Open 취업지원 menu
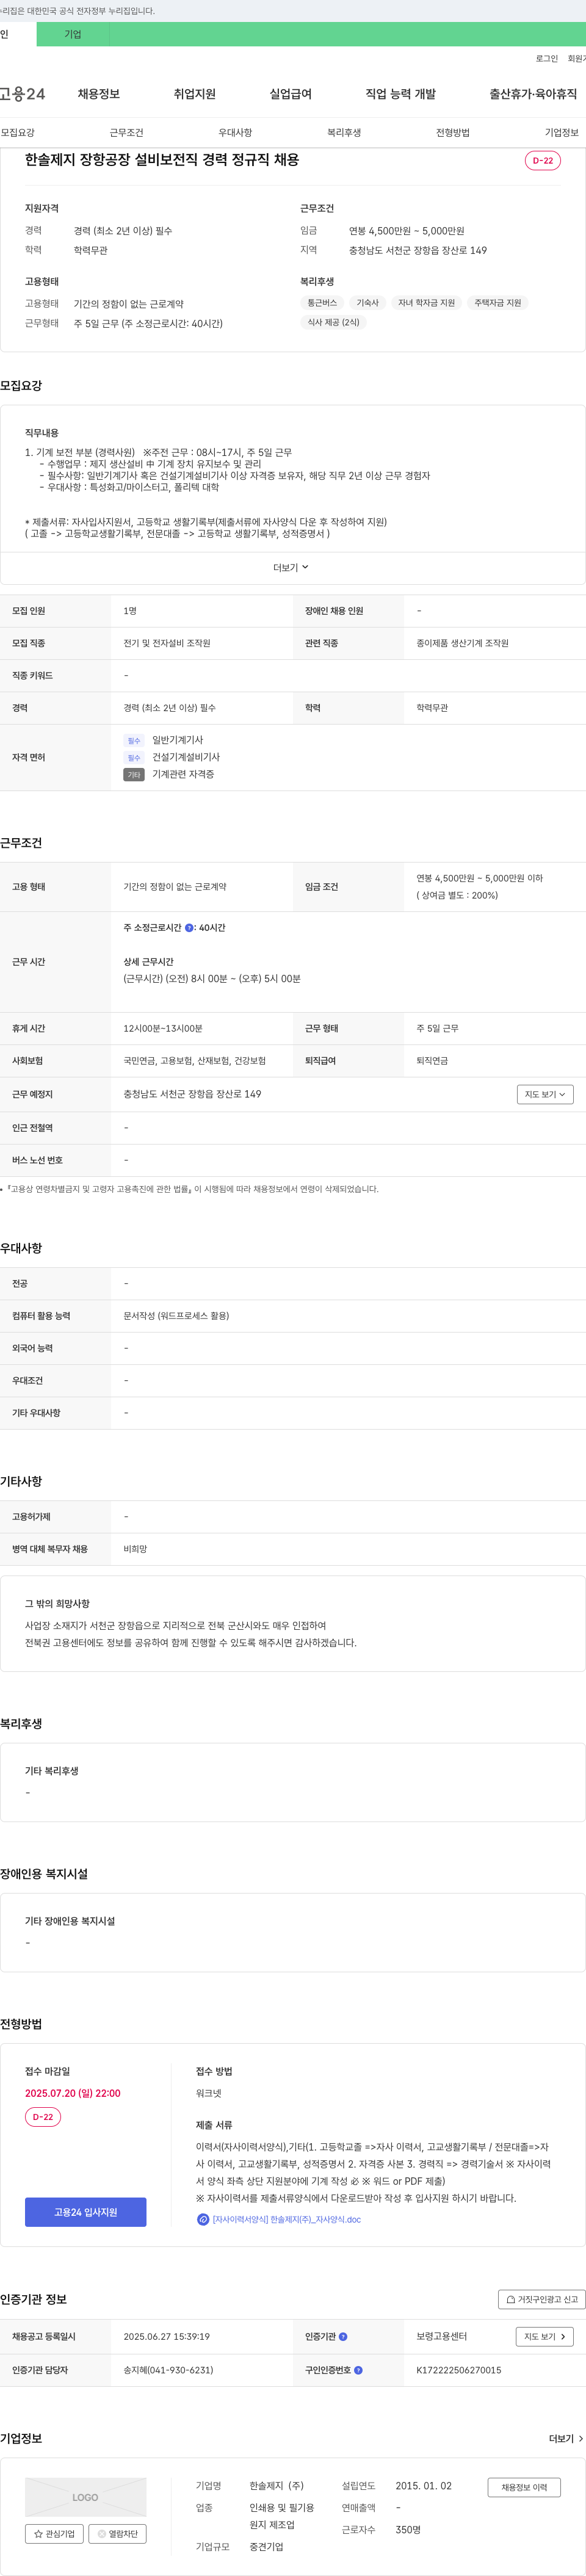Screen dimensions: 586x2576 pyautogui.click(x=195, y=94)
